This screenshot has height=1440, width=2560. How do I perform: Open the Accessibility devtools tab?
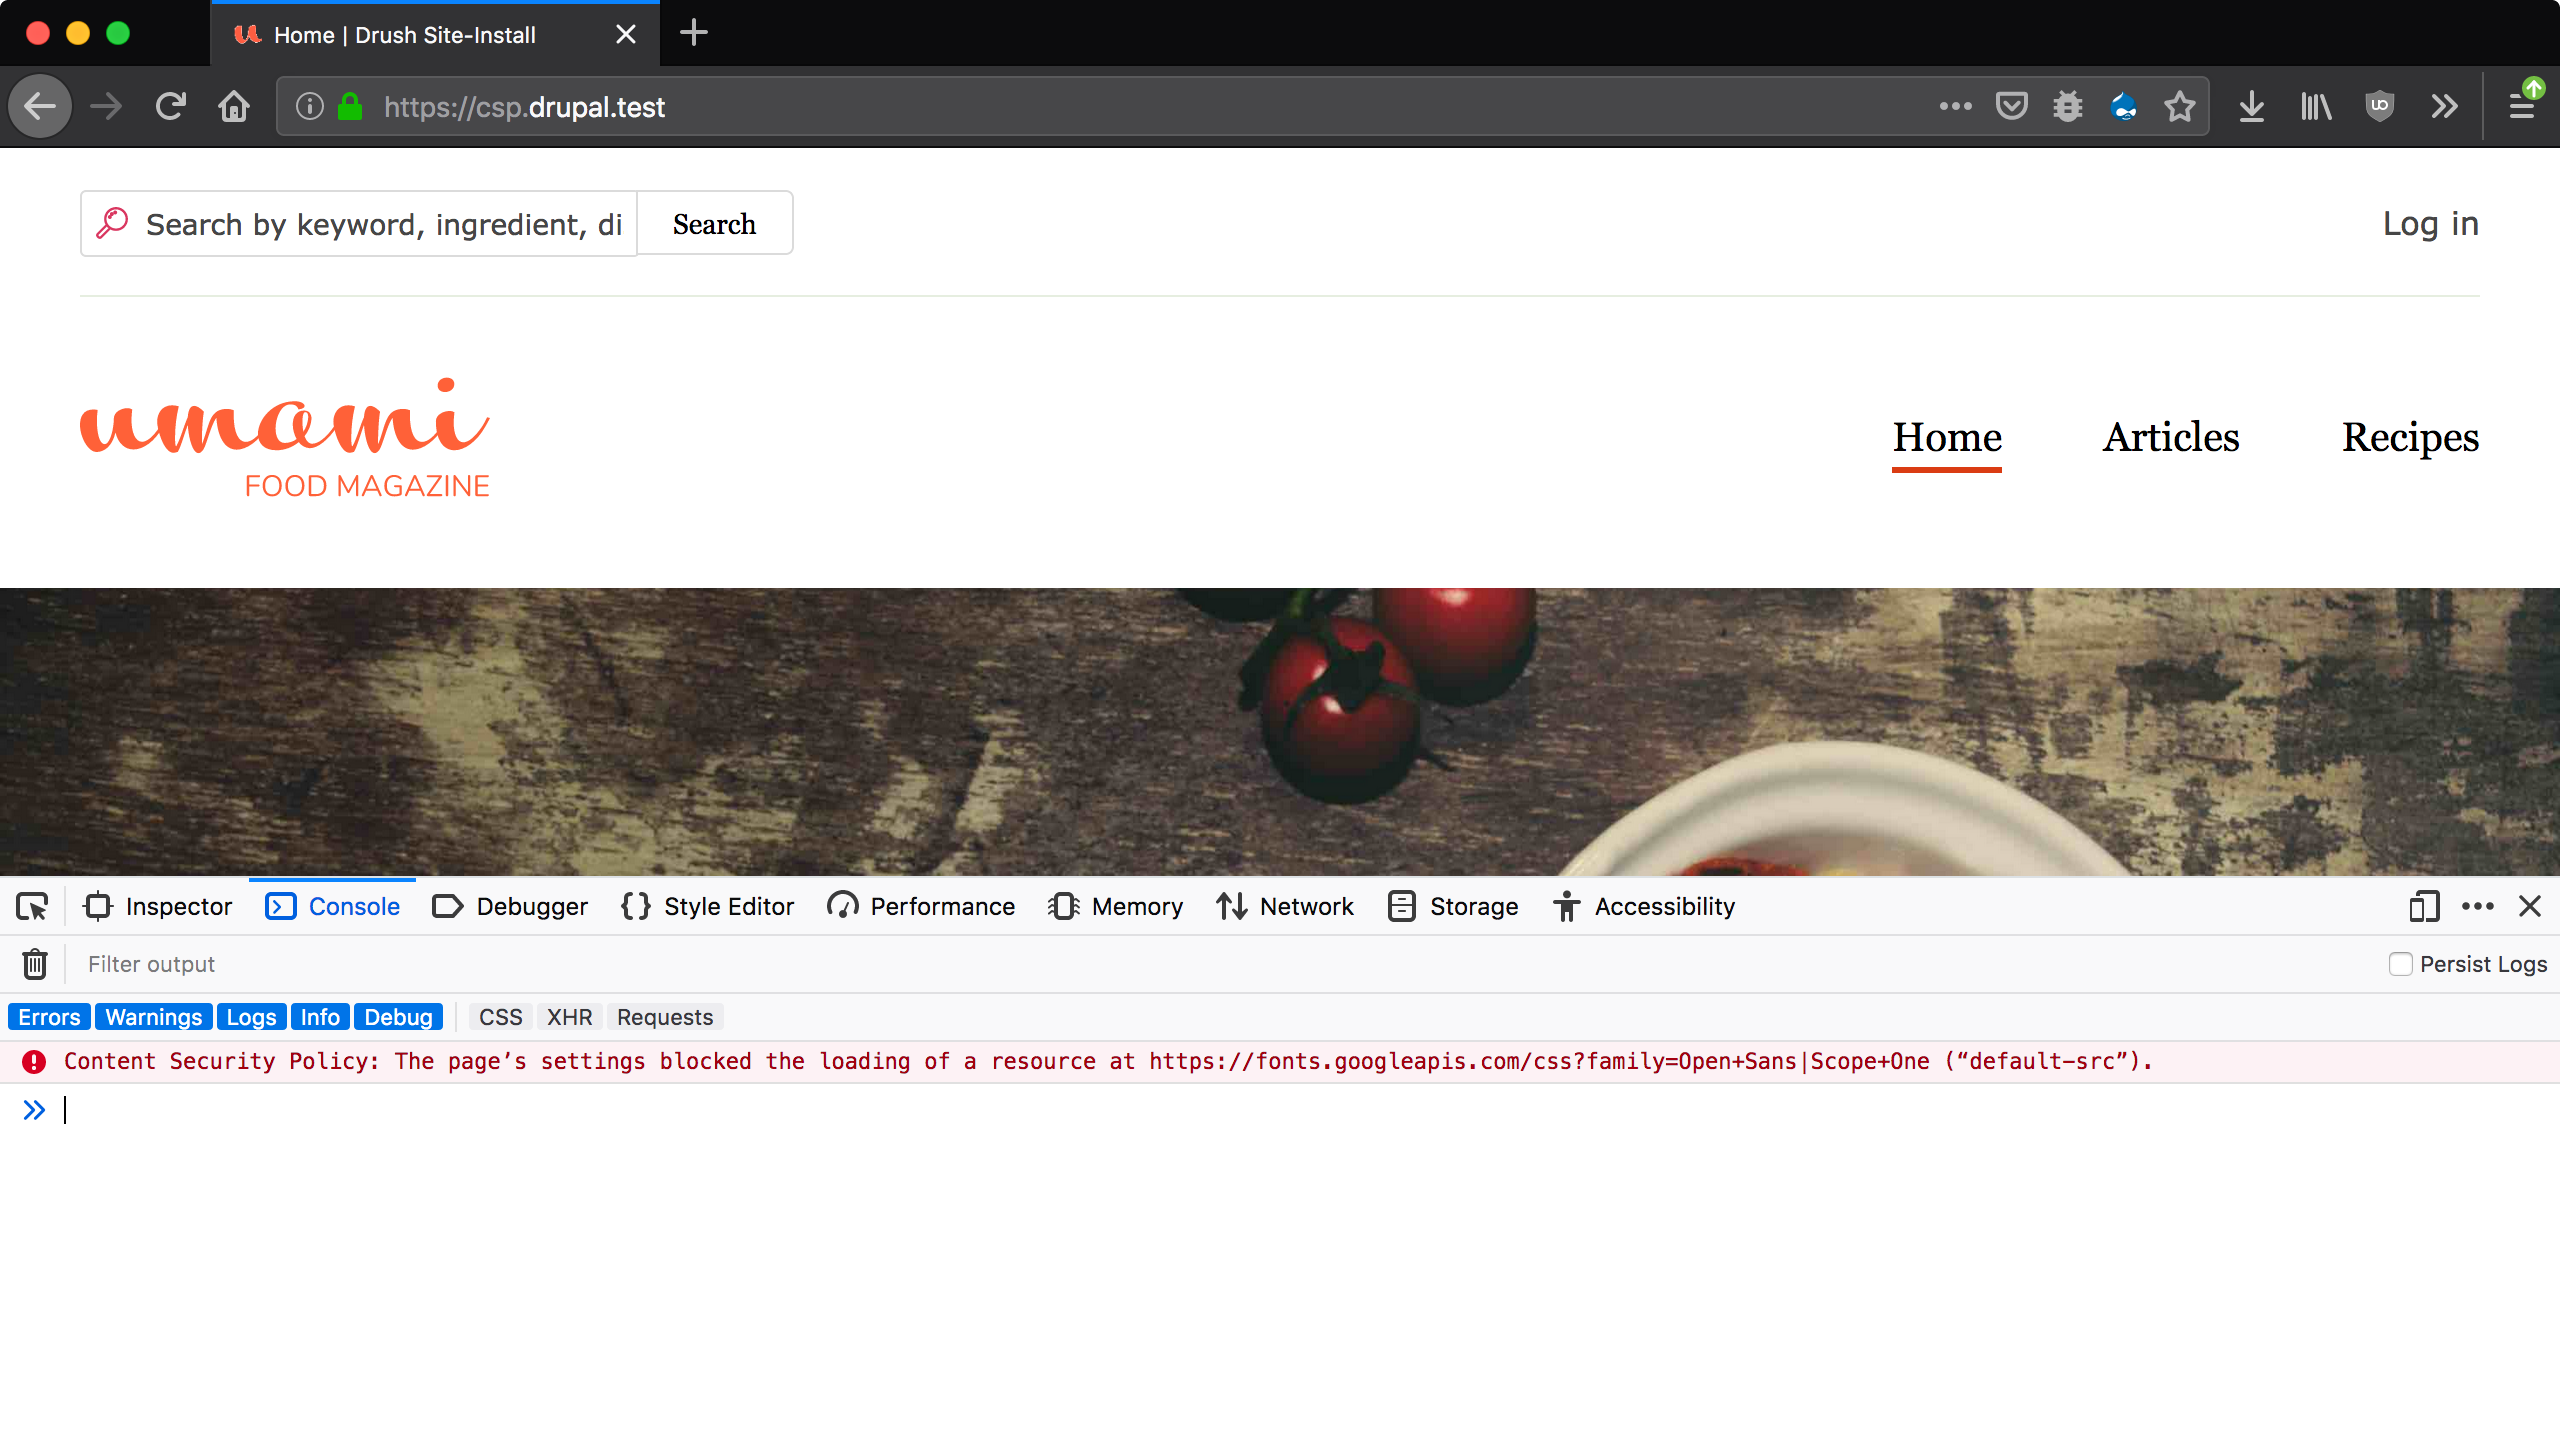click(1643, 906)
